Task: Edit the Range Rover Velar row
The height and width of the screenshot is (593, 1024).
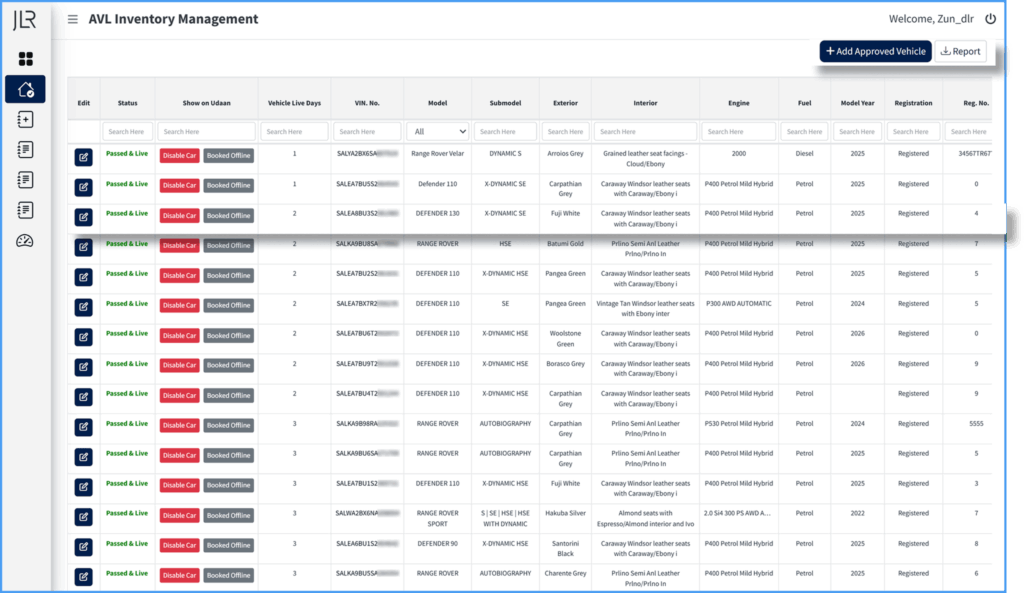Action: tap(83, 156)
